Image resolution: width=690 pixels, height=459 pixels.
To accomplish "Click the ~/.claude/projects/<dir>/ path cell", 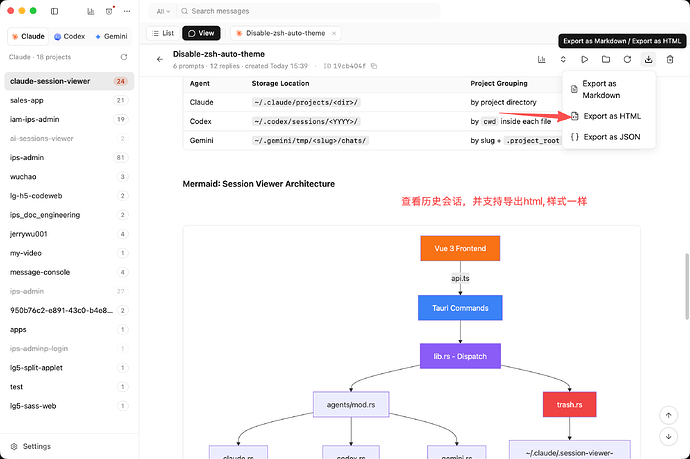I will [x=306, y=103].
